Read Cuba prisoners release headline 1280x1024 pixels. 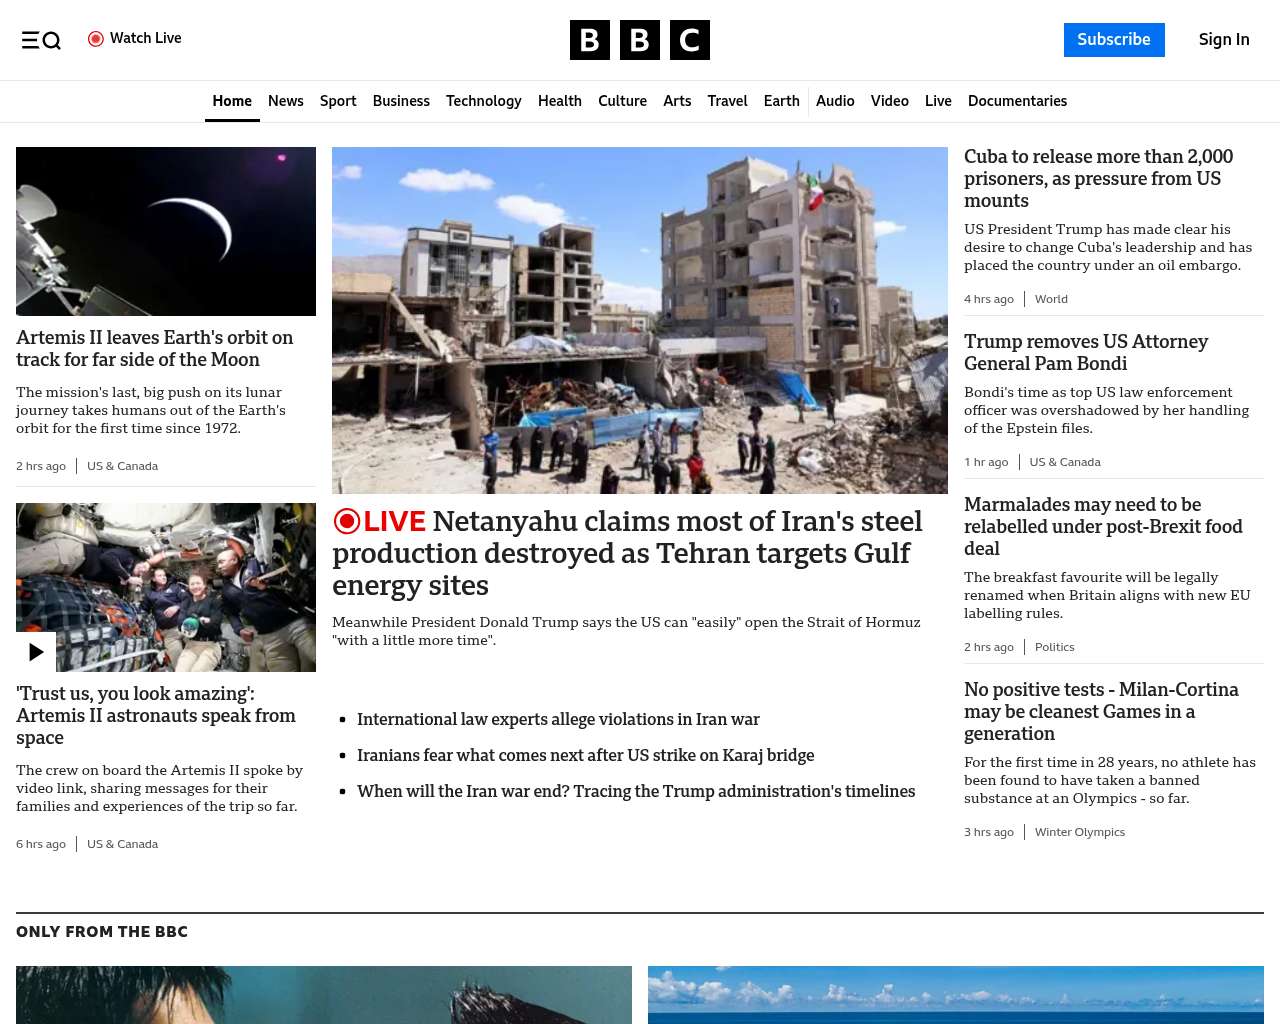click(x=1098, y=178)
